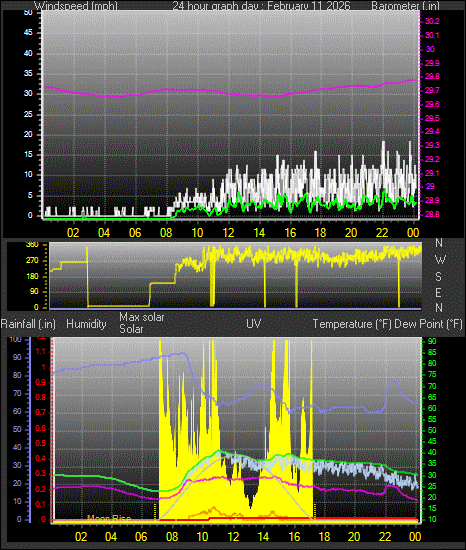Click hour 12 under the windspeed graph
Image resolution: width=466 pixels, height=550 pixels.
tap(228, 233)
